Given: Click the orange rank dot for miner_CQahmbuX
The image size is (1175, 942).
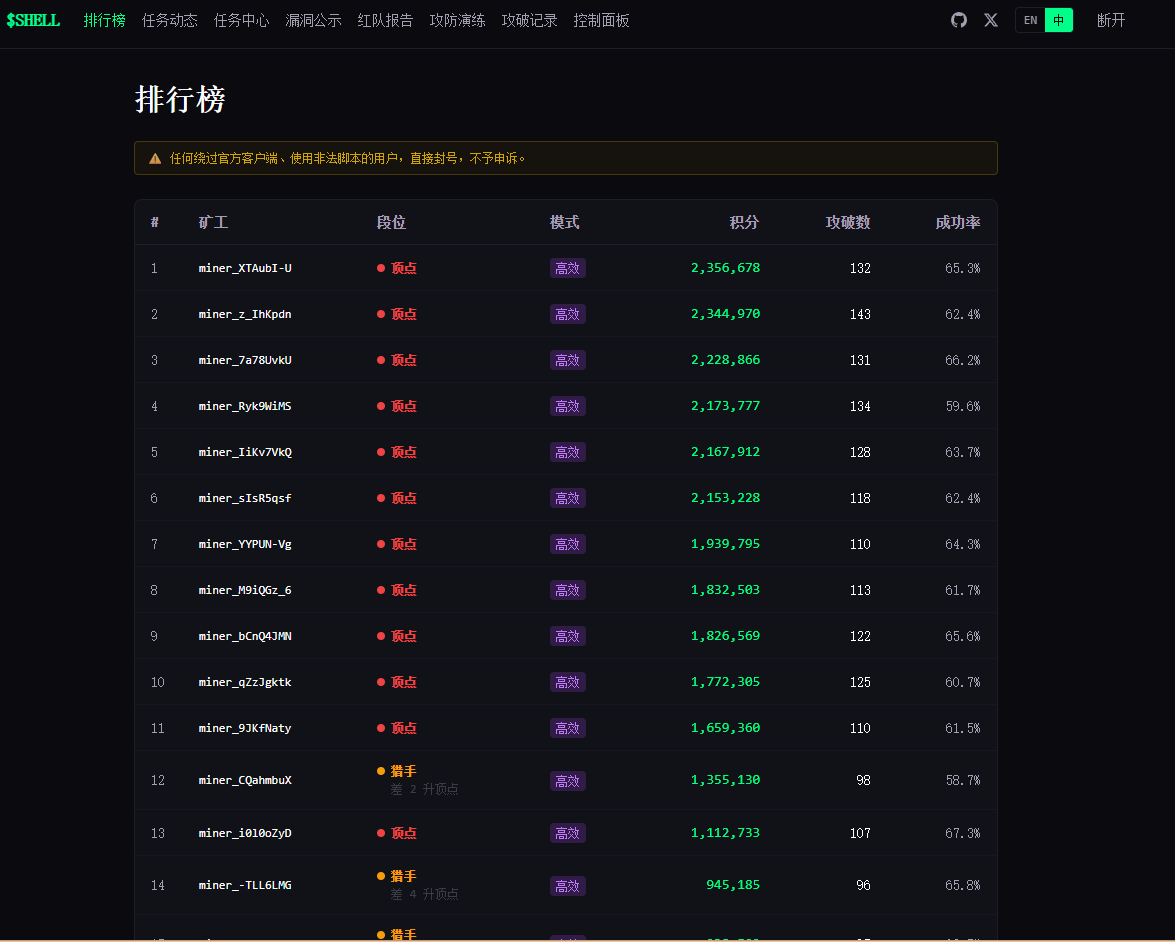Looking at the screenshot, I should tap(381, 771).
